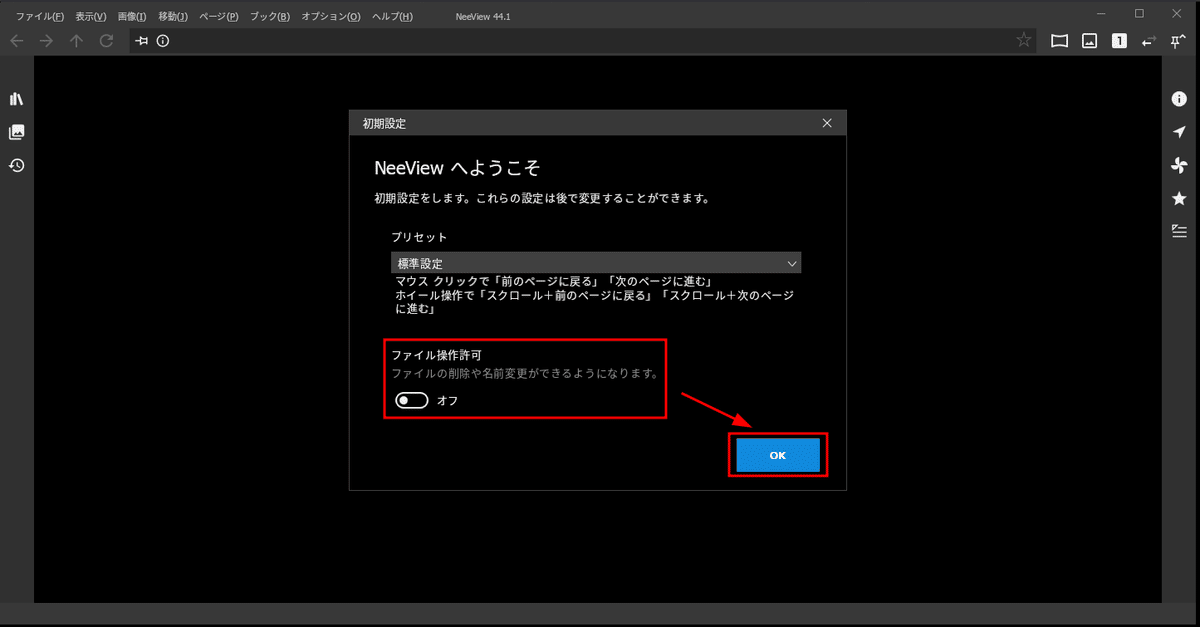1200x627 pixels.
Task: Close the 初期設定 dialog with its X
Action: click(827, 122)
